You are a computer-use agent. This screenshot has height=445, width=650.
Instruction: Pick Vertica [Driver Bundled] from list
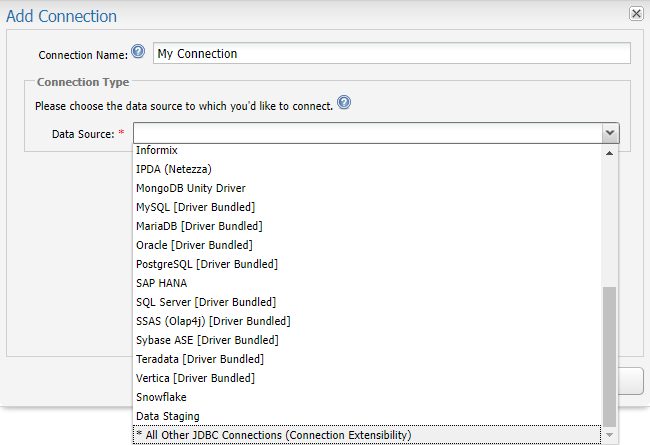click(x=367, y=379)
